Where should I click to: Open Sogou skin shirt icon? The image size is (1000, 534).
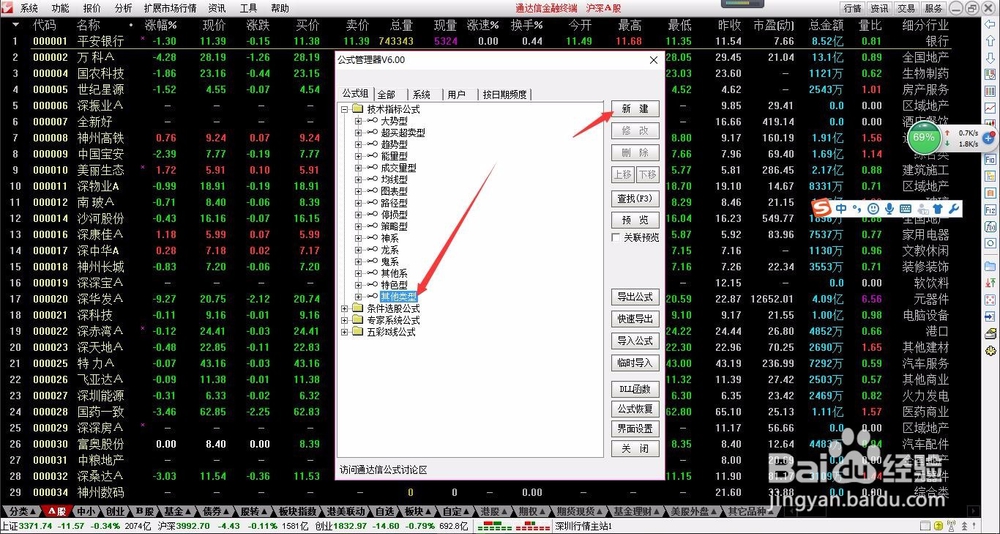pyautogui.click(x=937, y=209)
